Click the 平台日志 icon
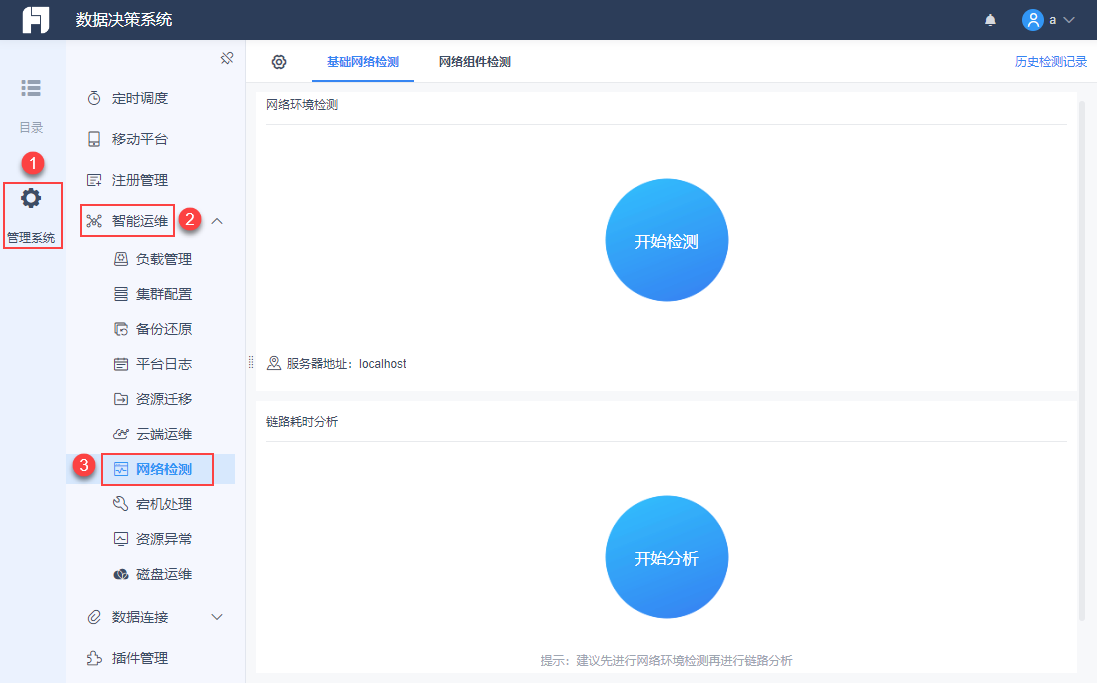This screenshot has width=1097, height=683. (121, 364)
